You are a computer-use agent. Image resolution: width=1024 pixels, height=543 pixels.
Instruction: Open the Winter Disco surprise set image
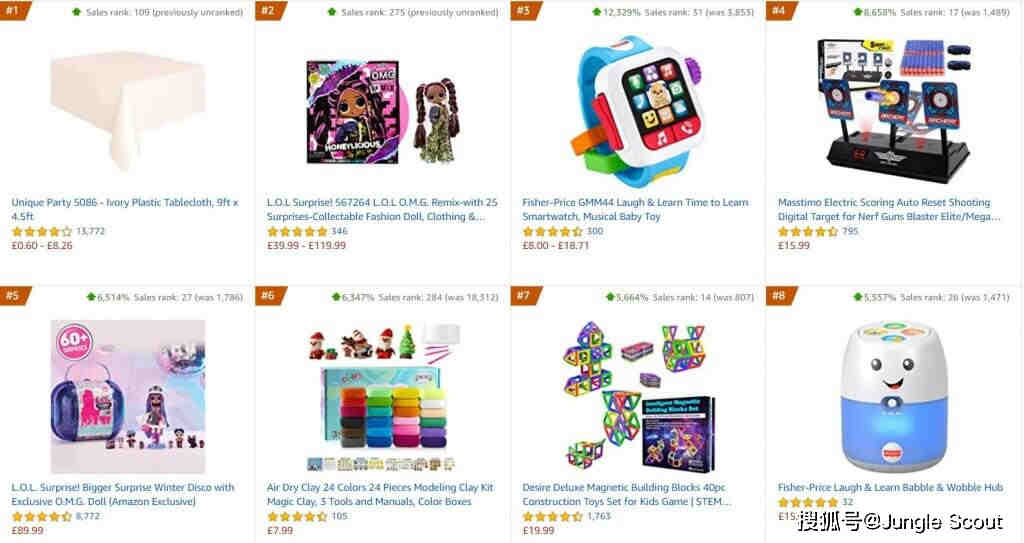(x=128, y=397)
